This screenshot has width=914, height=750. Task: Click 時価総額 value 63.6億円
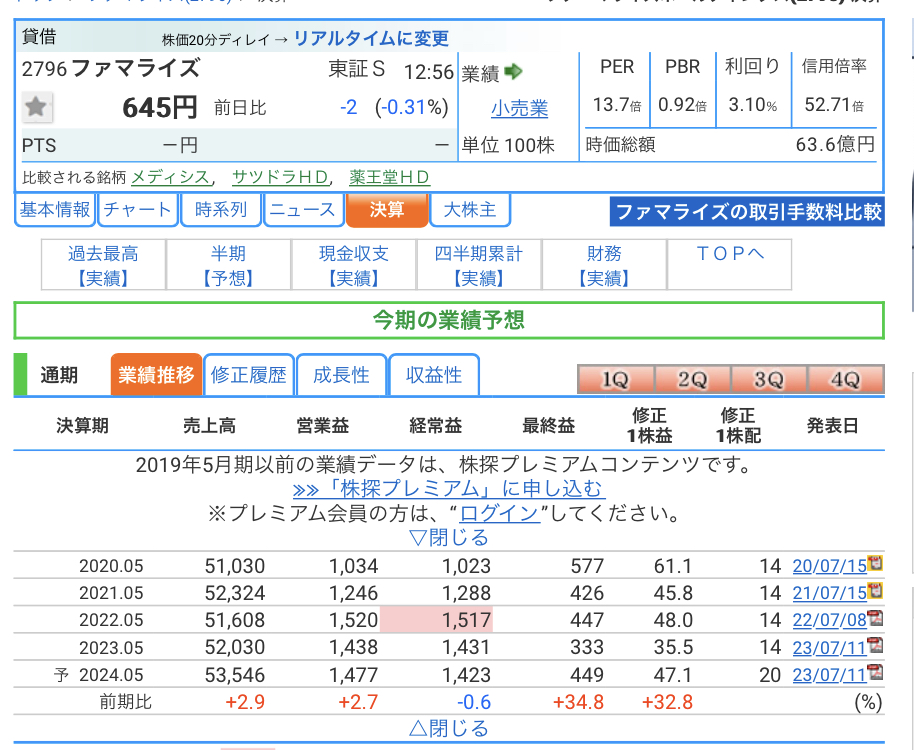(835, 144)
